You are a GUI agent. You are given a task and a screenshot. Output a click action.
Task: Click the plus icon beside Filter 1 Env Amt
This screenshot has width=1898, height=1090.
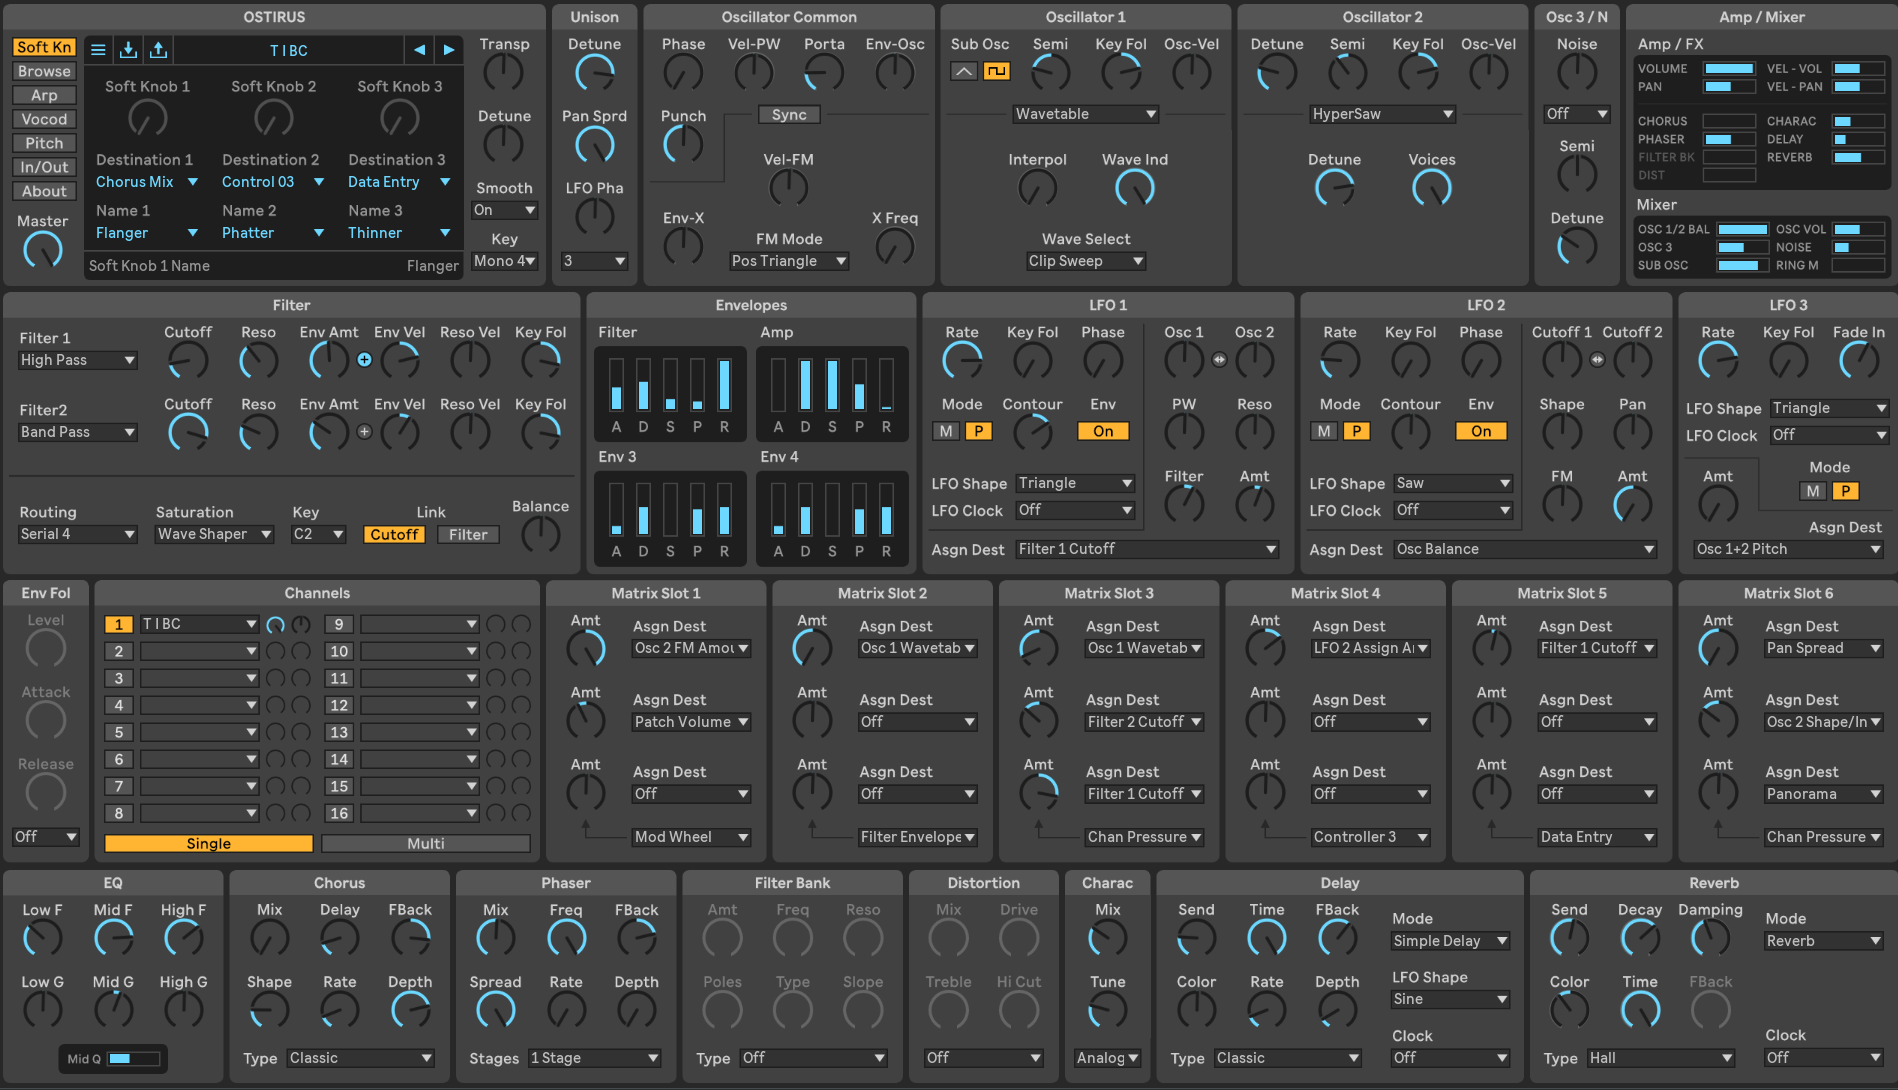click(365, 360)
